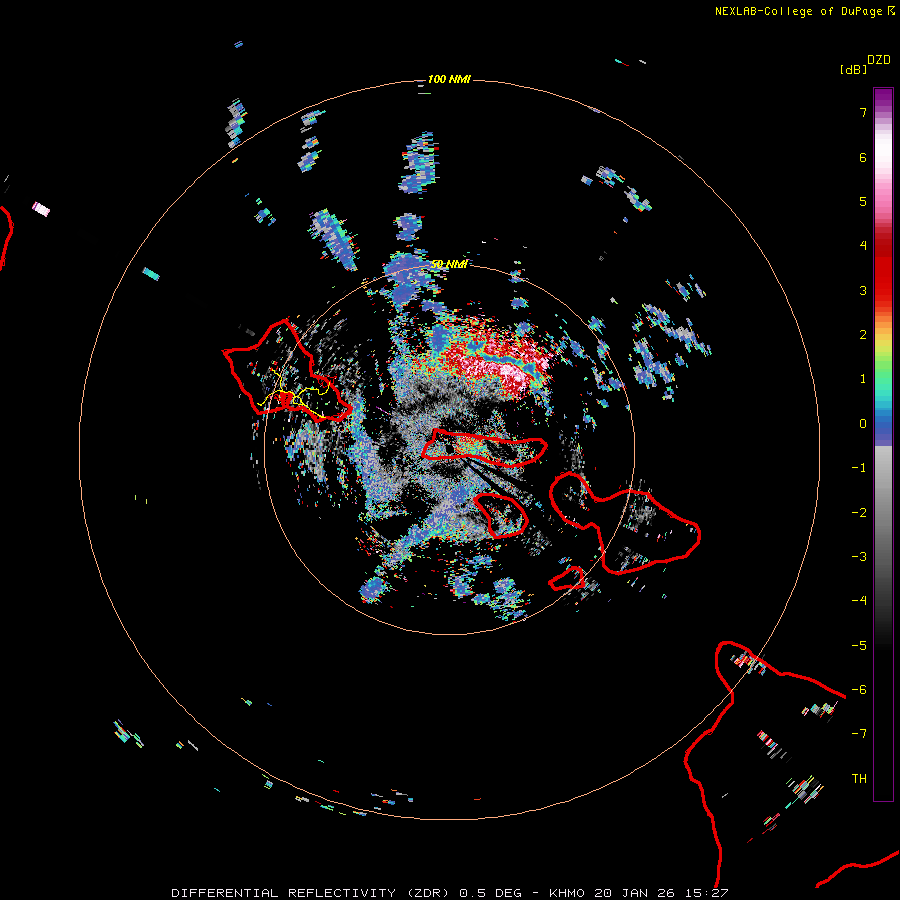Click the KHMO station identifier in caption

click(567, 893)
